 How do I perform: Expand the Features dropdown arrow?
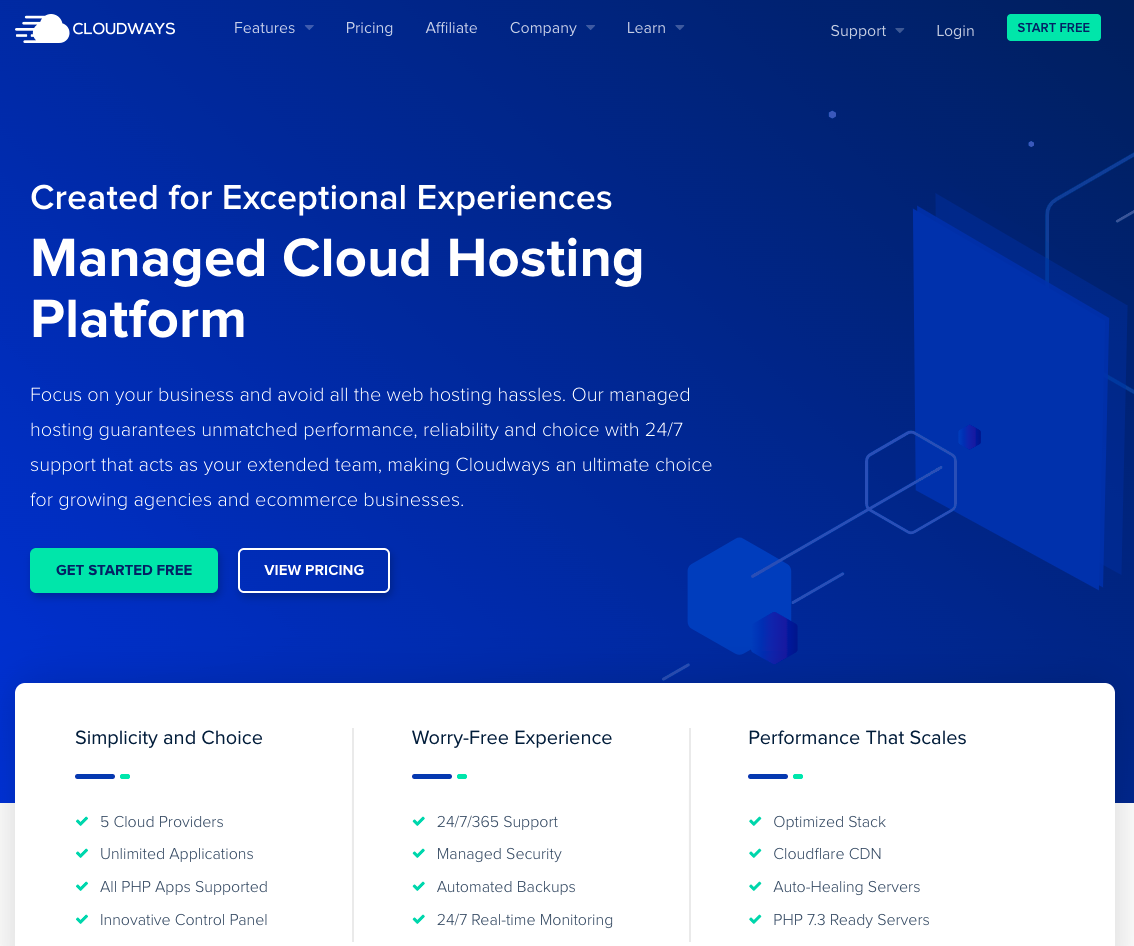point(310,28)
